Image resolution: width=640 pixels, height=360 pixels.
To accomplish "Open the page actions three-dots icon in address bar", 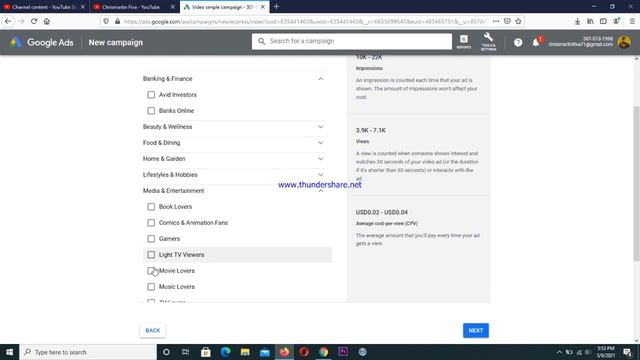I will point(496,21).
